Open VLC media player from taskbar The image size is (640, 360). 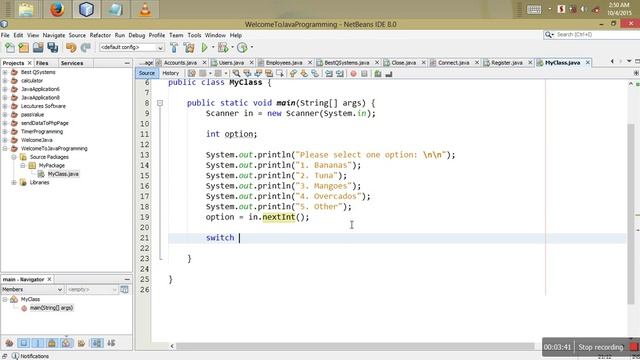pyautogui.click(x=145, y=9)
